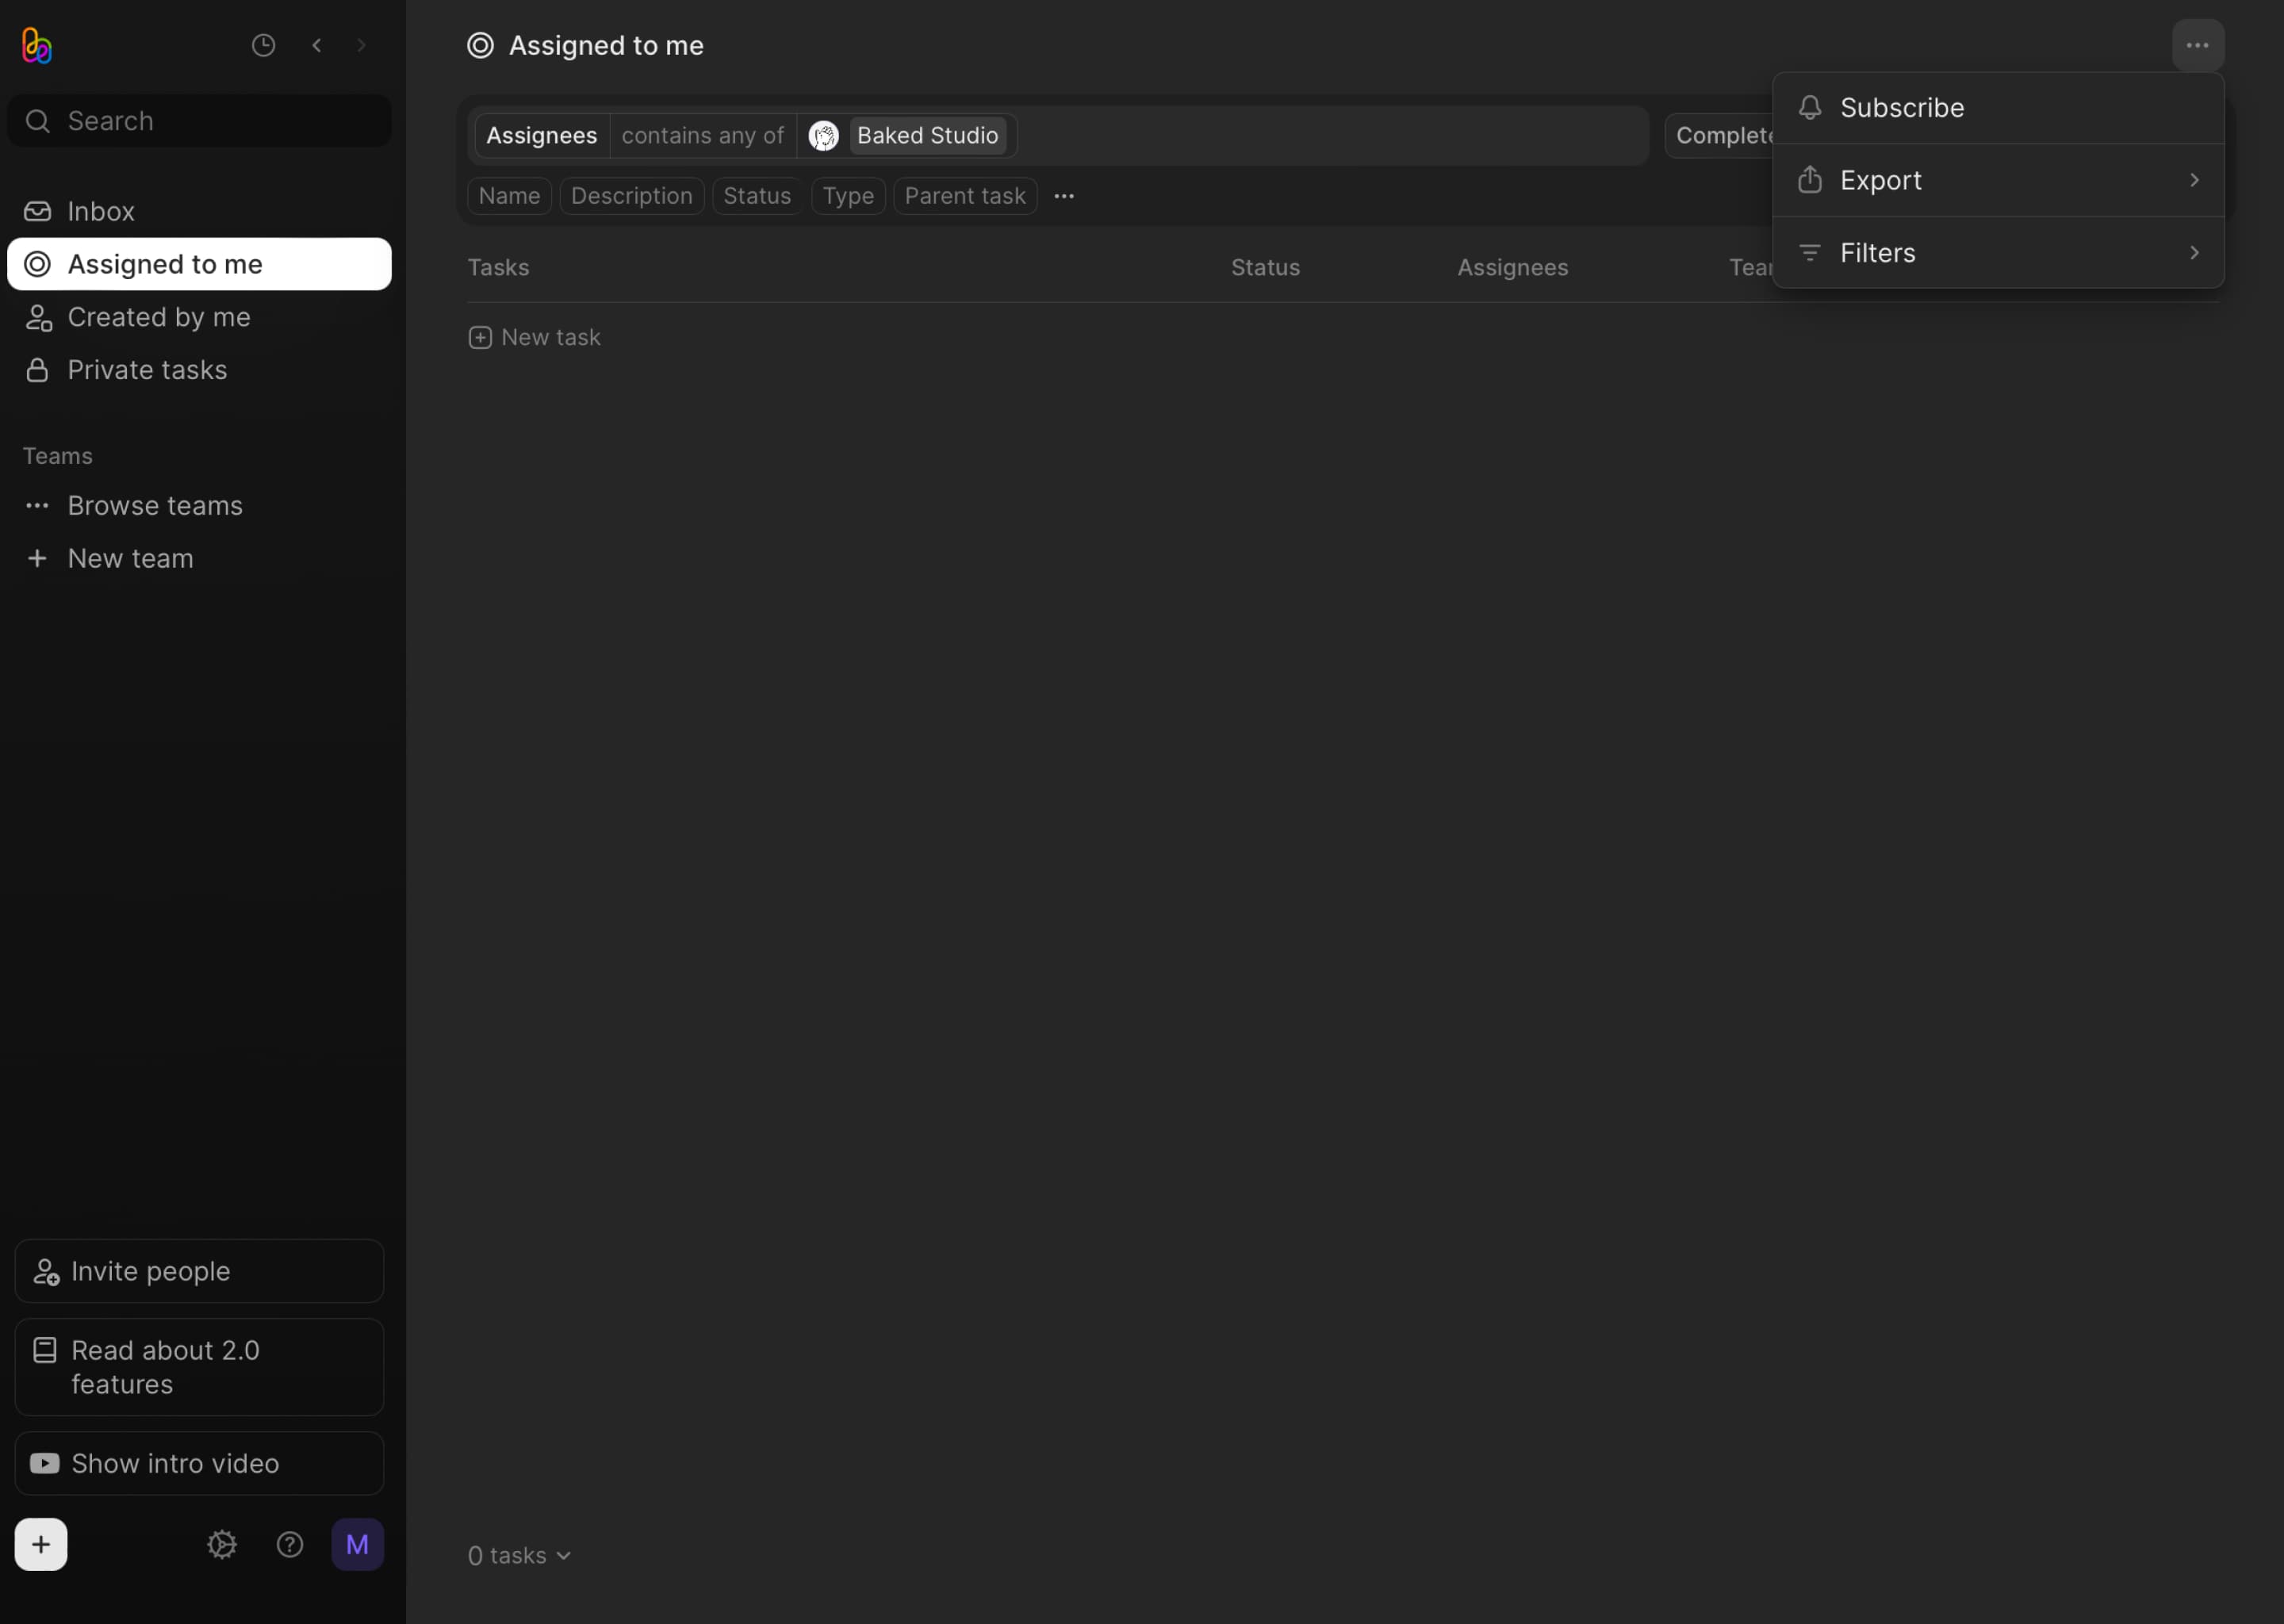
Task: Open the recent history clock icon
Action: click(x=263, y=45)
